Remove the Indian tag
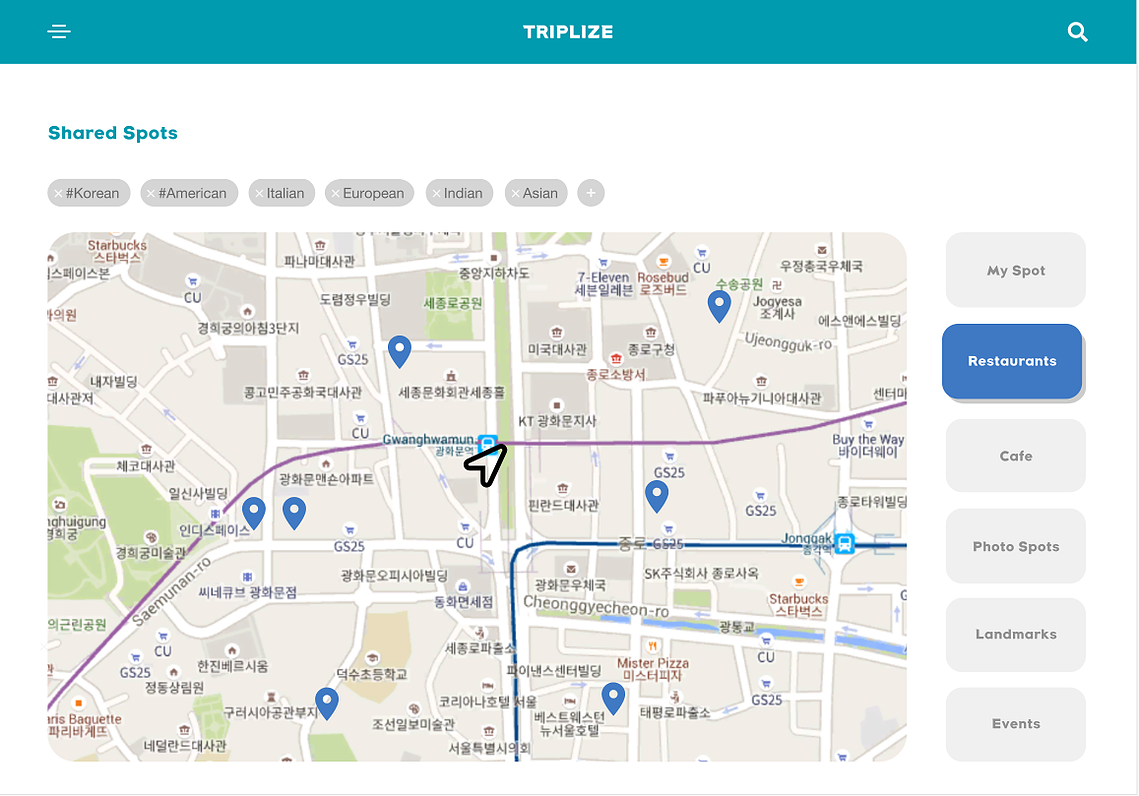This screenshot has height=796, width=1139. coord(436,193)
